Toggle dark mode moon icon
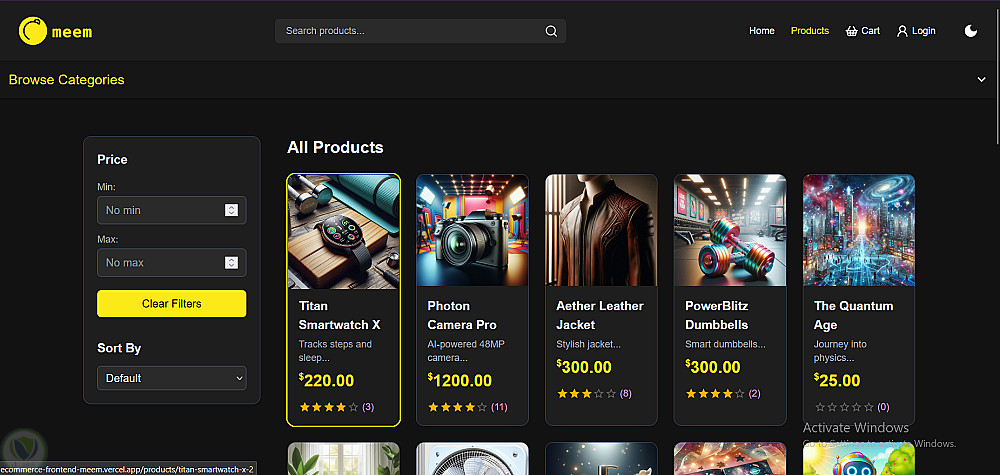 pos(970,31)
